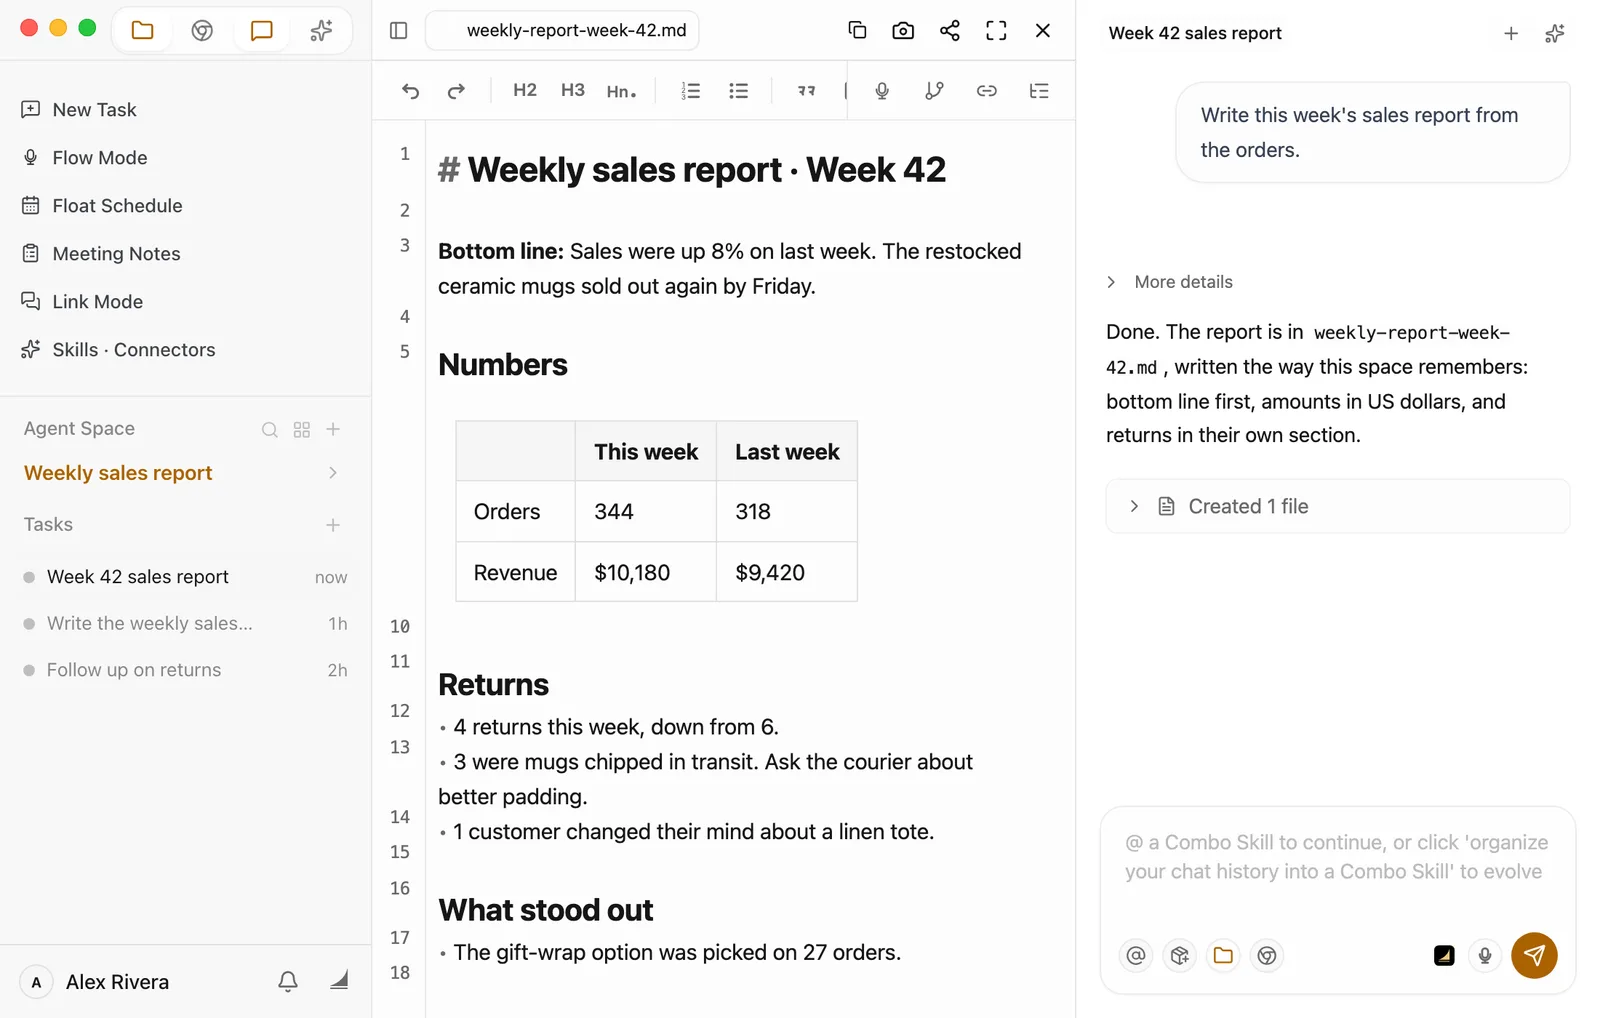Open the Week 42 sales report task
This screenshot has width=1600, height=1018.
[185, 577]
